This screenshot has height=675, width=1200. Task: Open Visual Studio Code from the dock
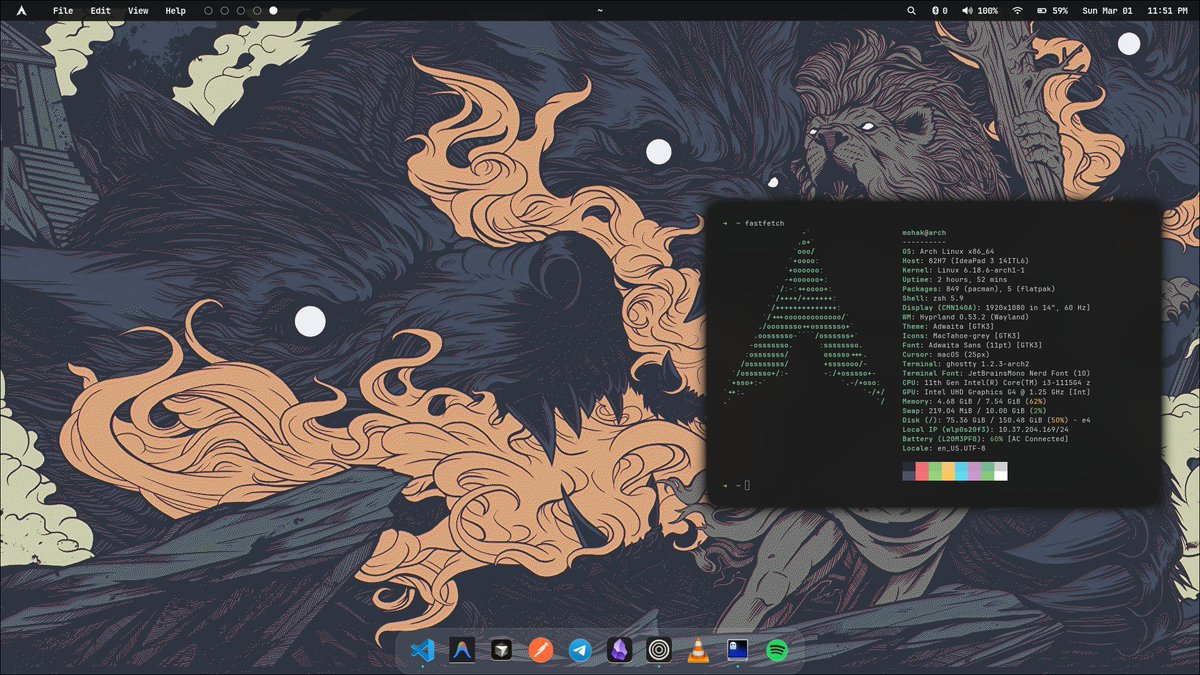[x=422, y=650]
